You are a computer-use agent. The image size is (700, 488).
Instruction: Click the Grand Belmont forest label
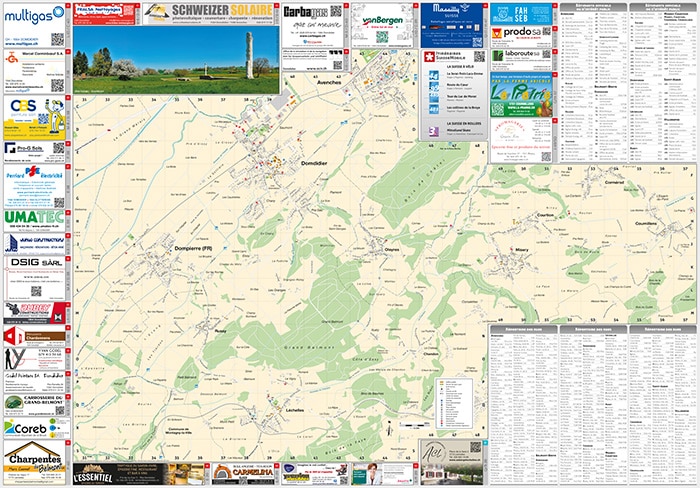(308, 347)
